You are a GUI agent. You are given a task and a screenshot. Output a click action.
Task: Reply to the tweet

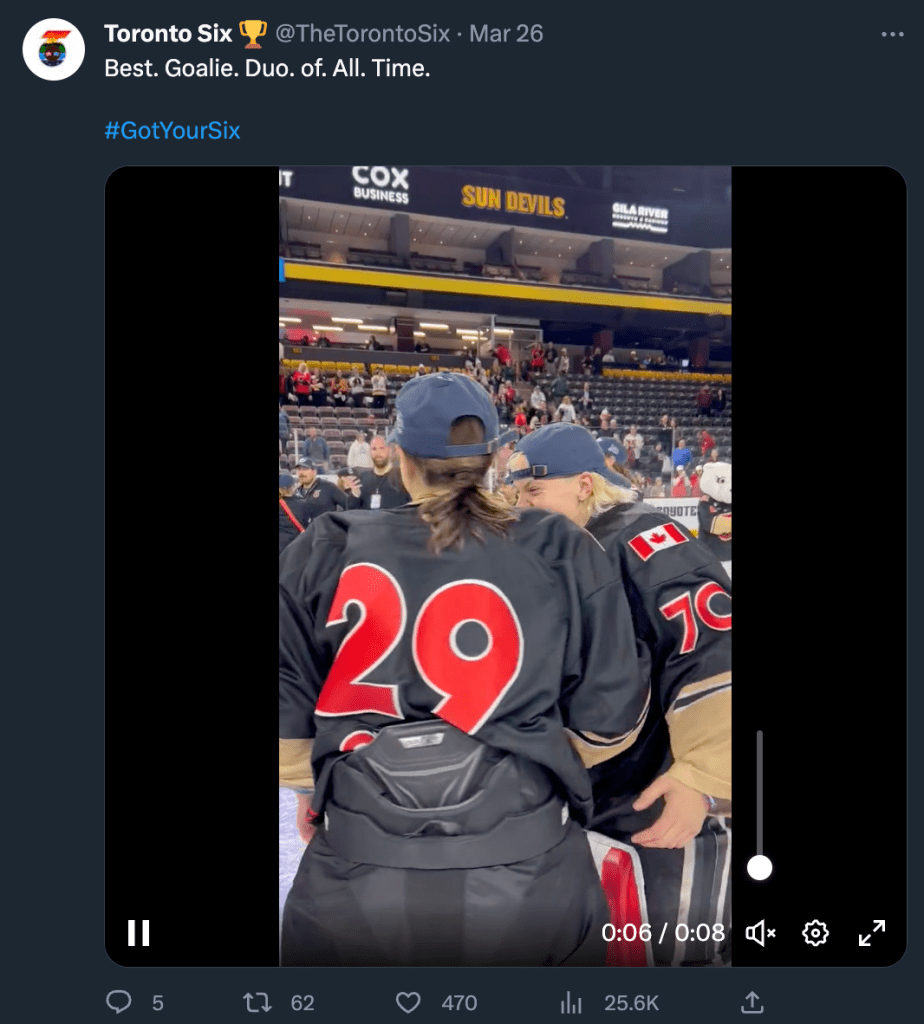click(119, 1002)
